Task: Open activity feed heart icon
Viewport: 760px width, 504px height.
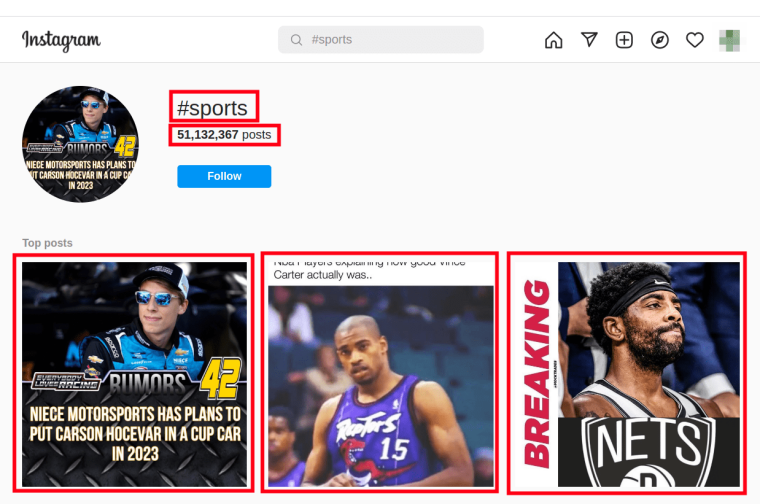Action: 695,40
